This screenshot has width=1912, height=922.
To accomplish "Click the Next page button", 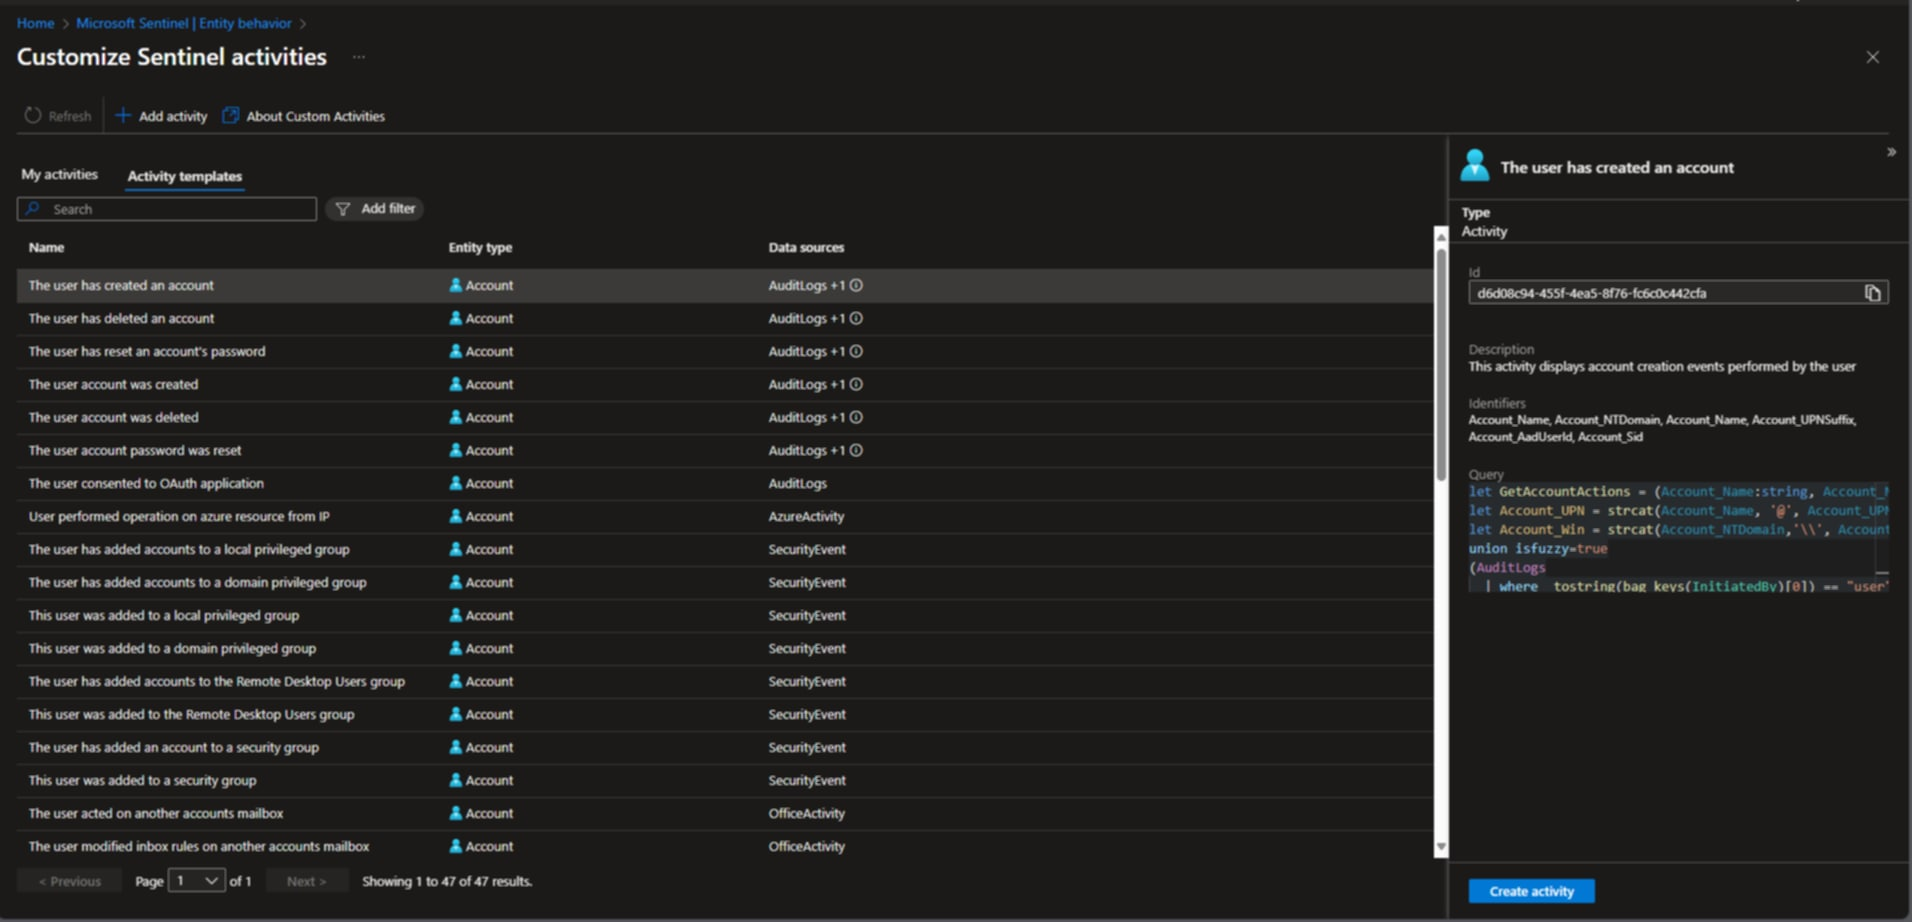I will (x=306, y=880).
